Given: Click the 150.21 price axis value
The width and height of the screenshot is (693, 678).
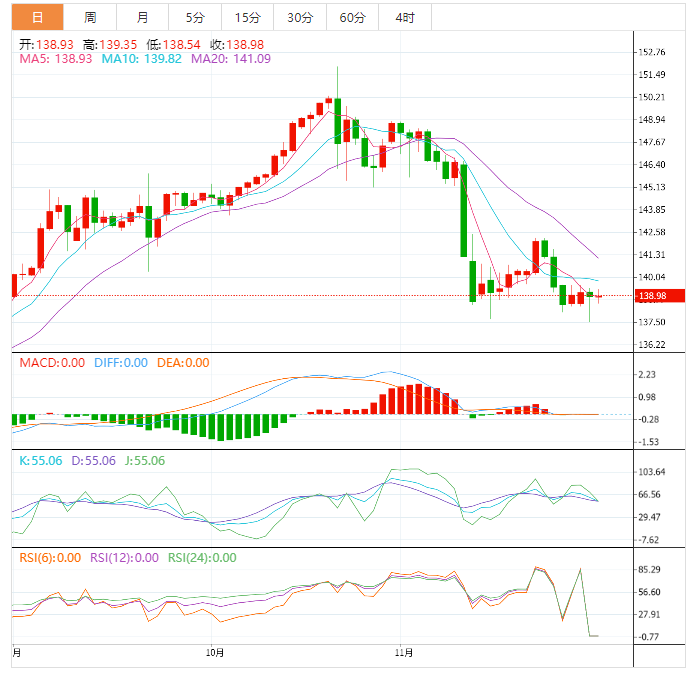Looking at the screenshot, I should [651, 97].
